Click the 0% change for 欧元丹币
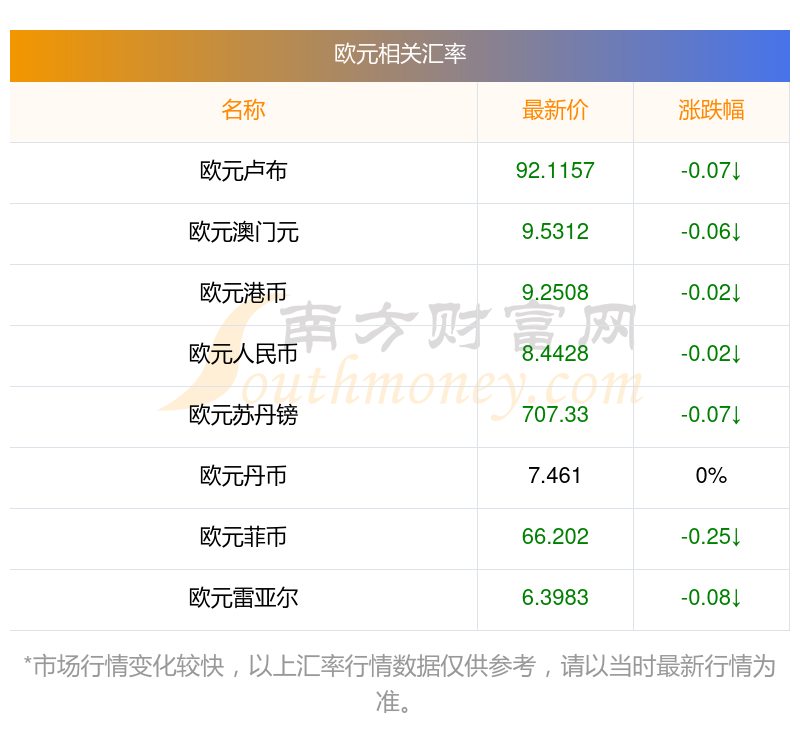The height and width of the screenshot is (733, 800). (711, 476)
